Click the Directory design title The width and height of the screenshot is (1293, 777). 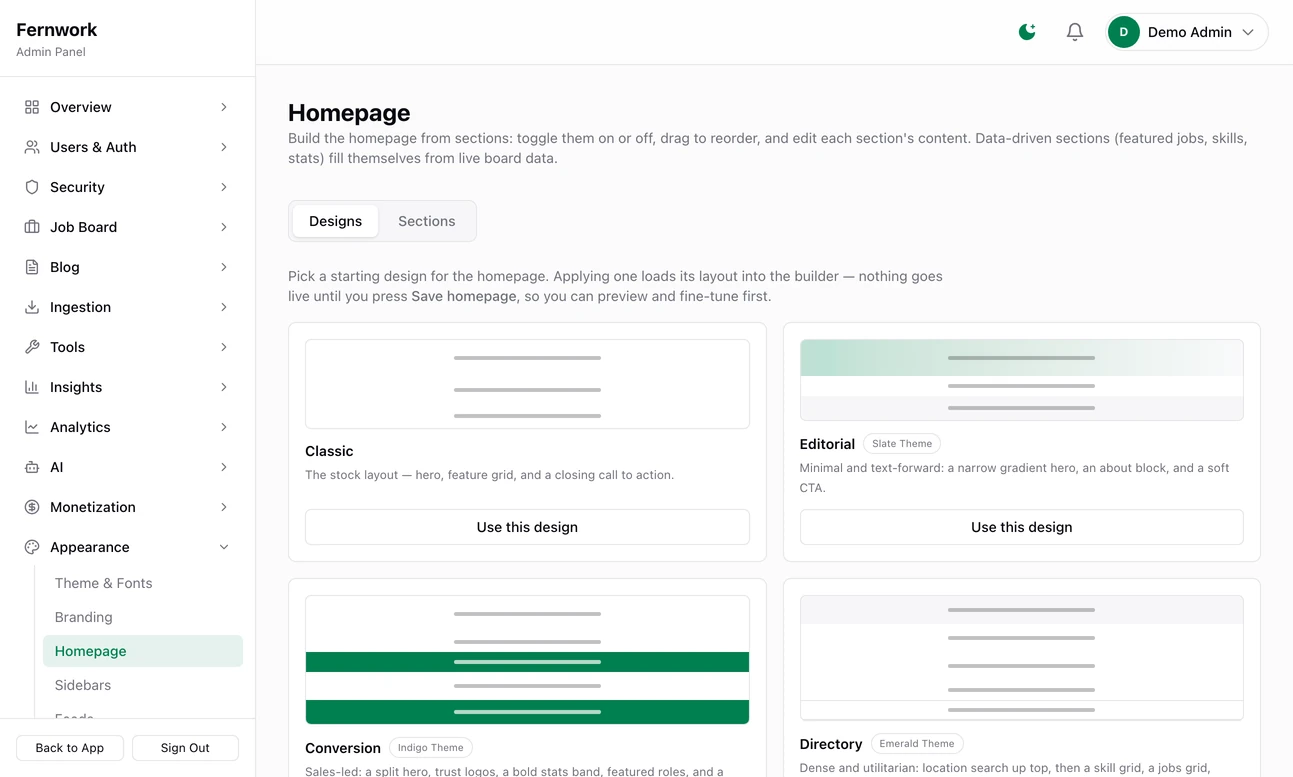point(831,744)
